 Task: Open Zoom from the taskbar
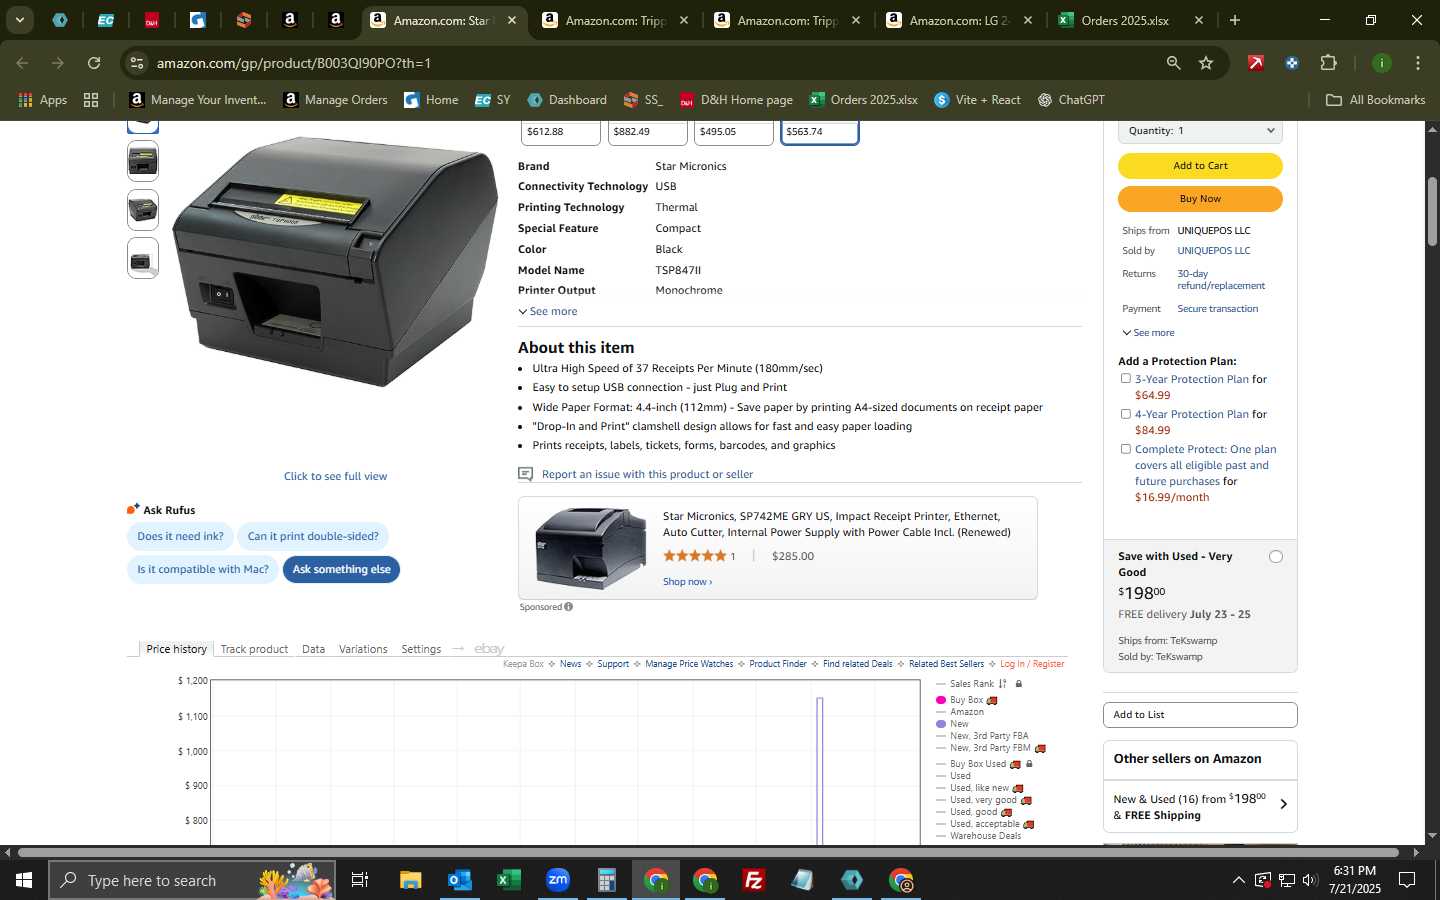(x=557, y=880)
